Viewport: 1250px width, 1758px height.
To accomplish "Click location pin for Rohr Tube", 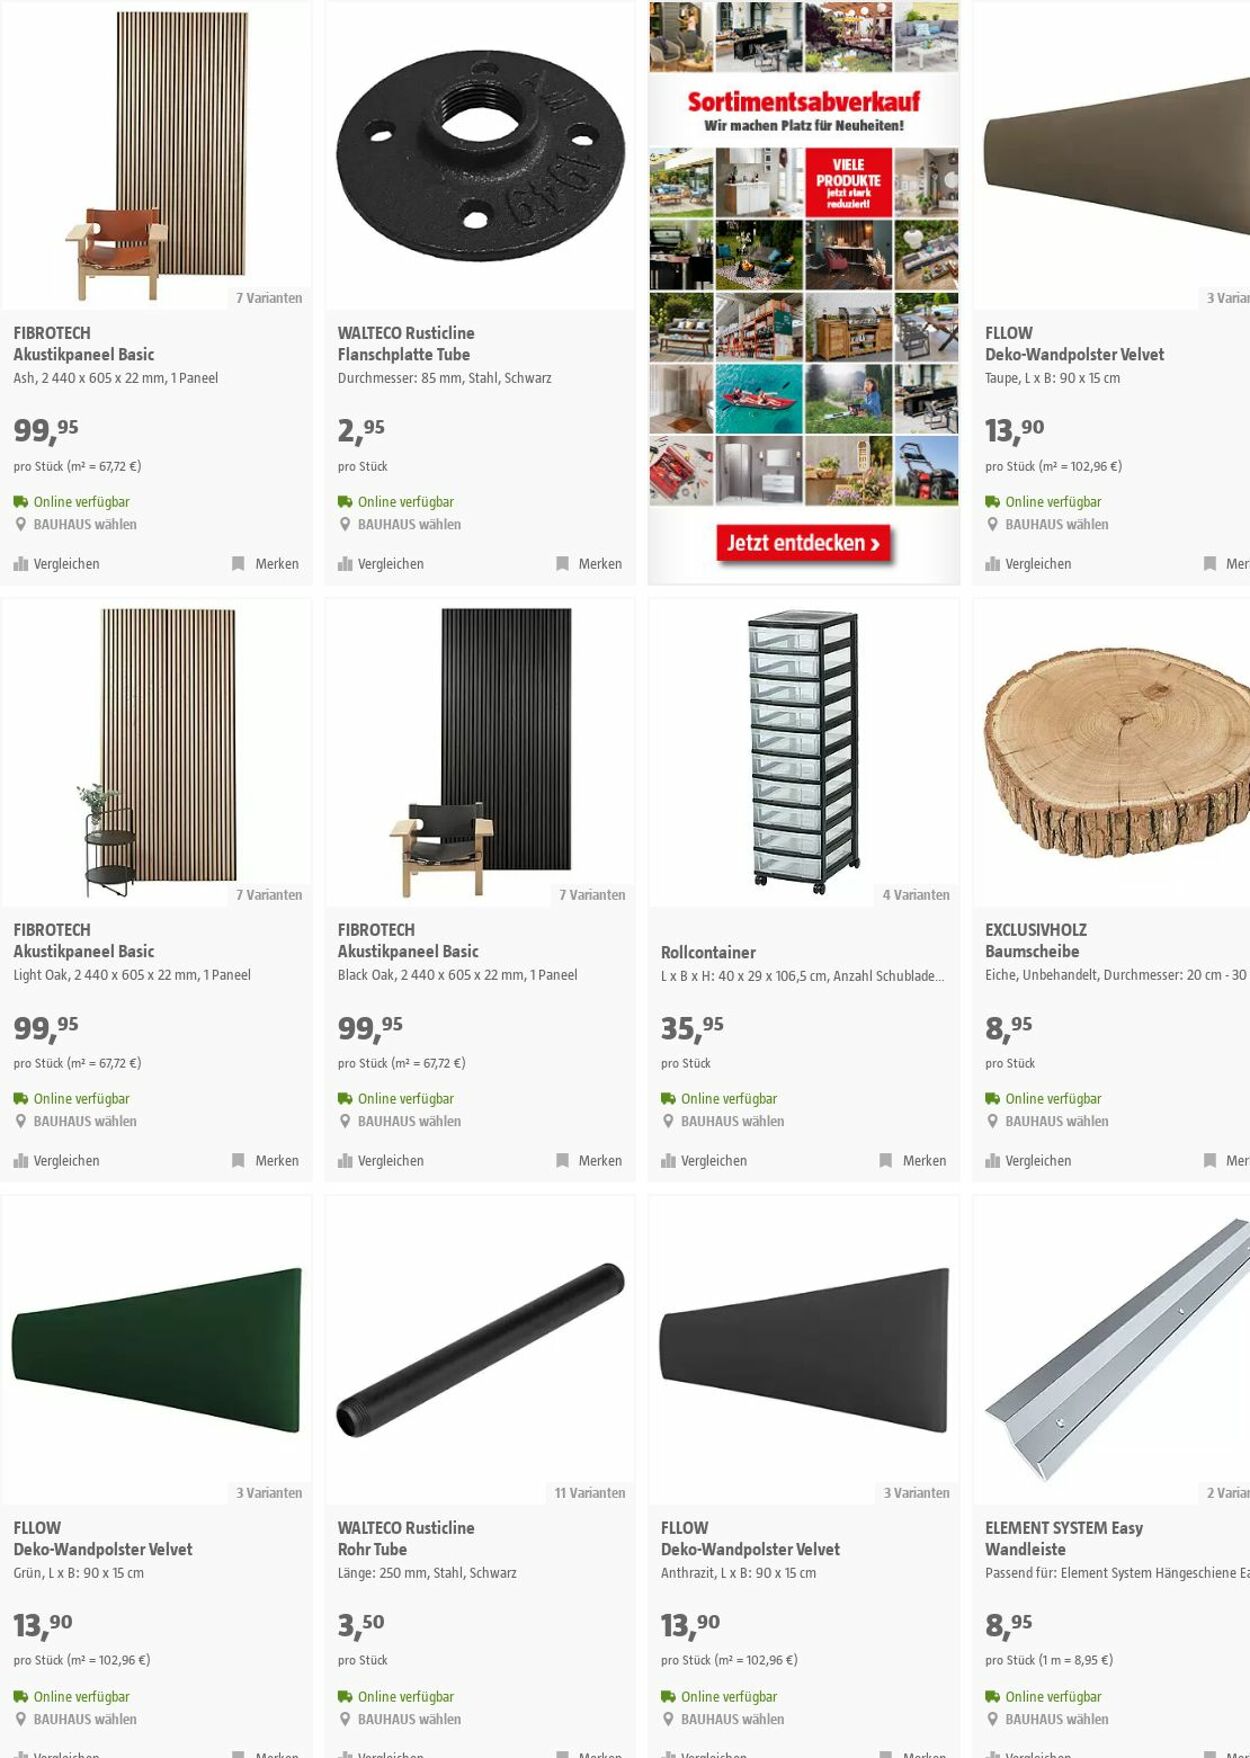I will tap(345, 1719).
